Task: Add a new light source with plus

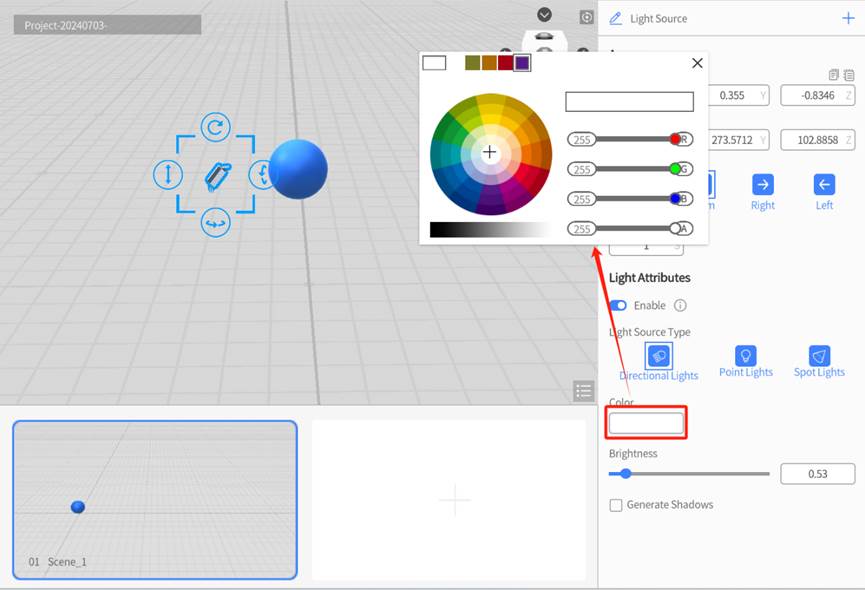Action: [850, 17]
